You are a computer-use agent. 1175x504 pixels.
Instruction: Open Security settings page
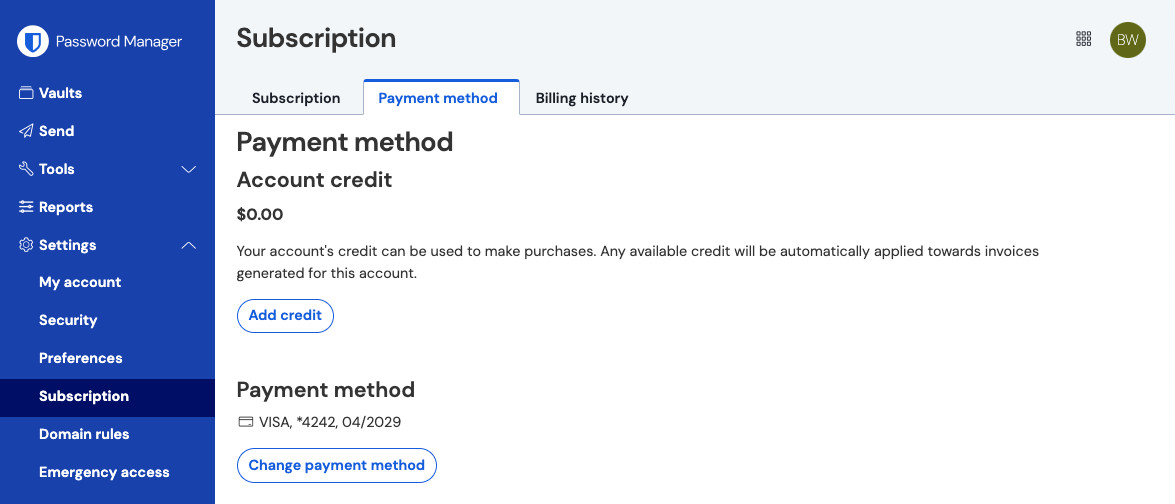click(68, 320)
